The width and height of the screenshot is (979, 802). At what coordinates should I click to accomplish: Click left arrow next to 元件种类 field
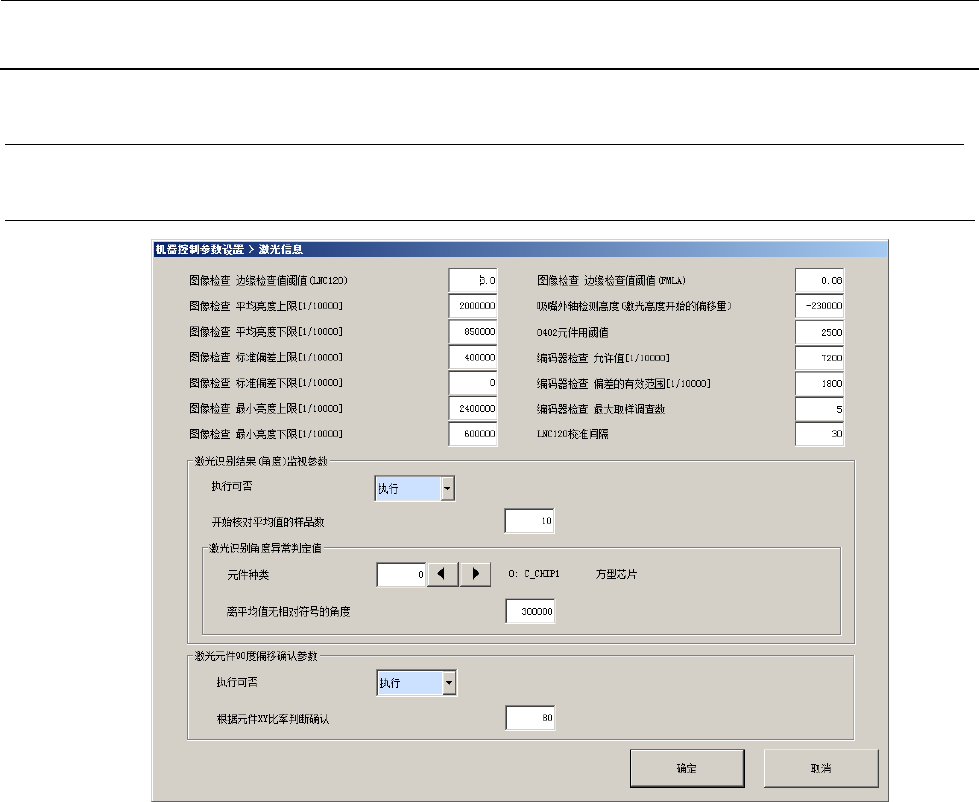pos(443,575)
